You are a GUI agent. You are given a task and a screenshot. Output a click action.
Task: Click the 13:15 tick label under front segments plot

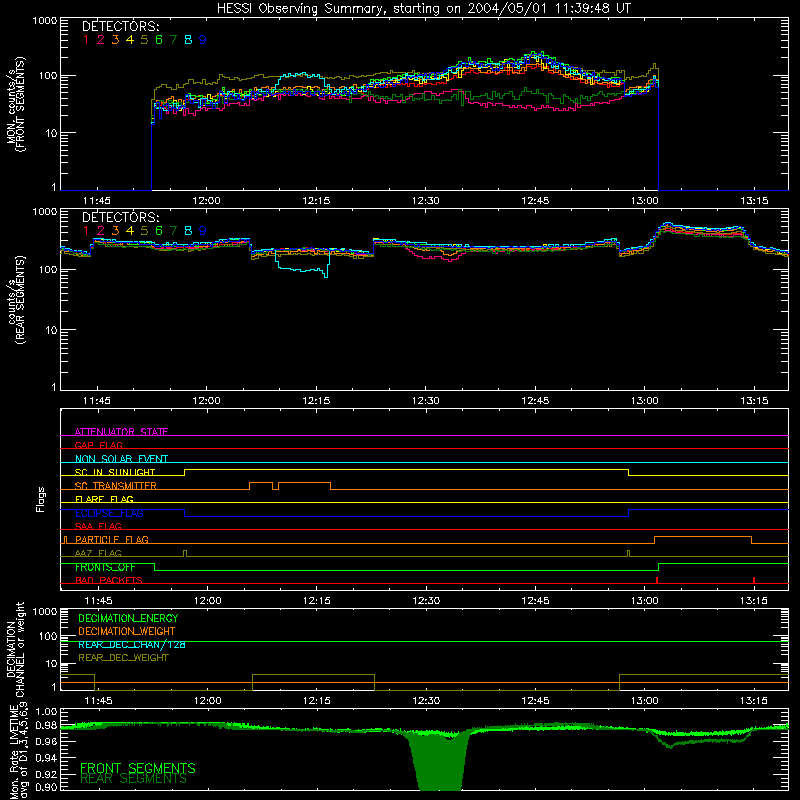[754, 201]
